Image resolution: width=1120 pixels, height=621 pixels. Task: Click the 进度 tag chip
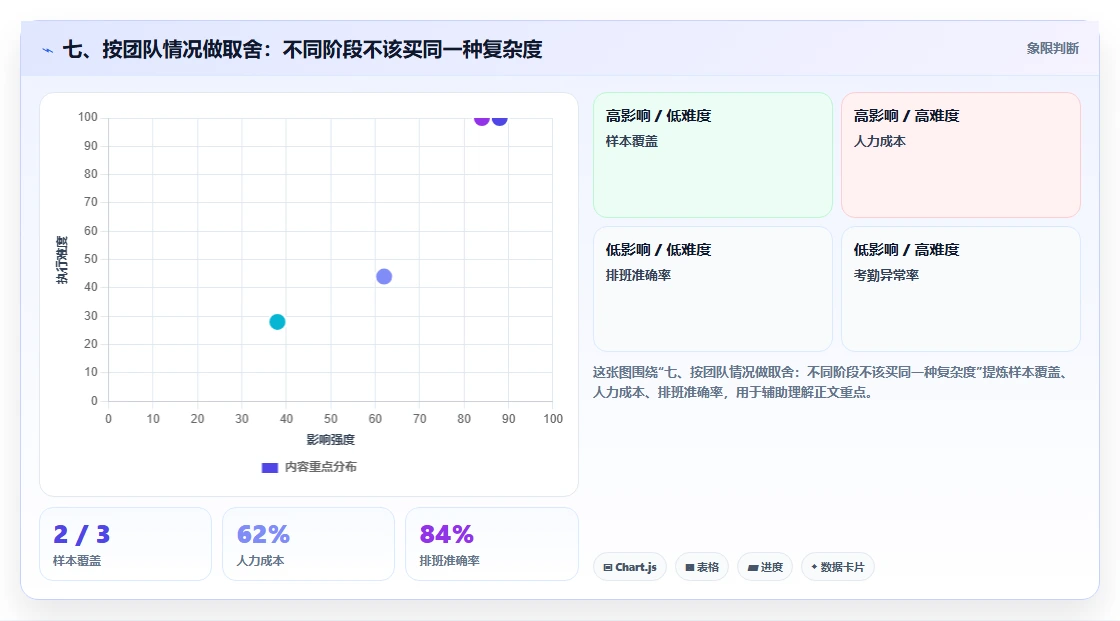point(765,567)
